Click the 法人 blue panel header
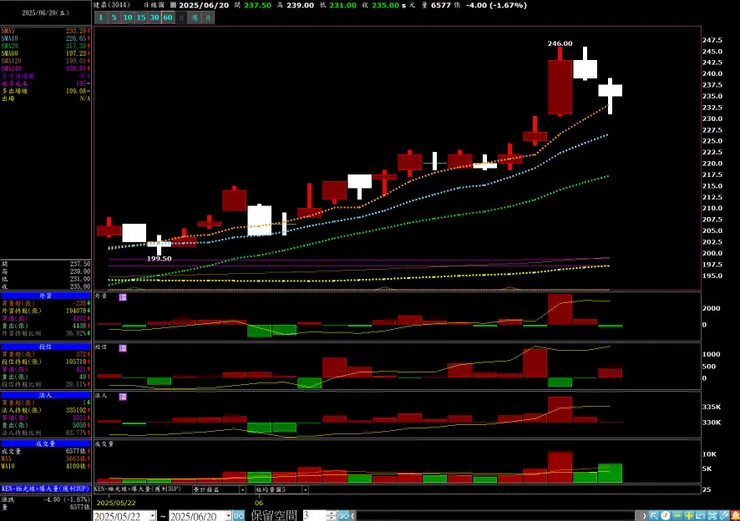The width and height of the screenshot is (740, 521). [45, 395]
